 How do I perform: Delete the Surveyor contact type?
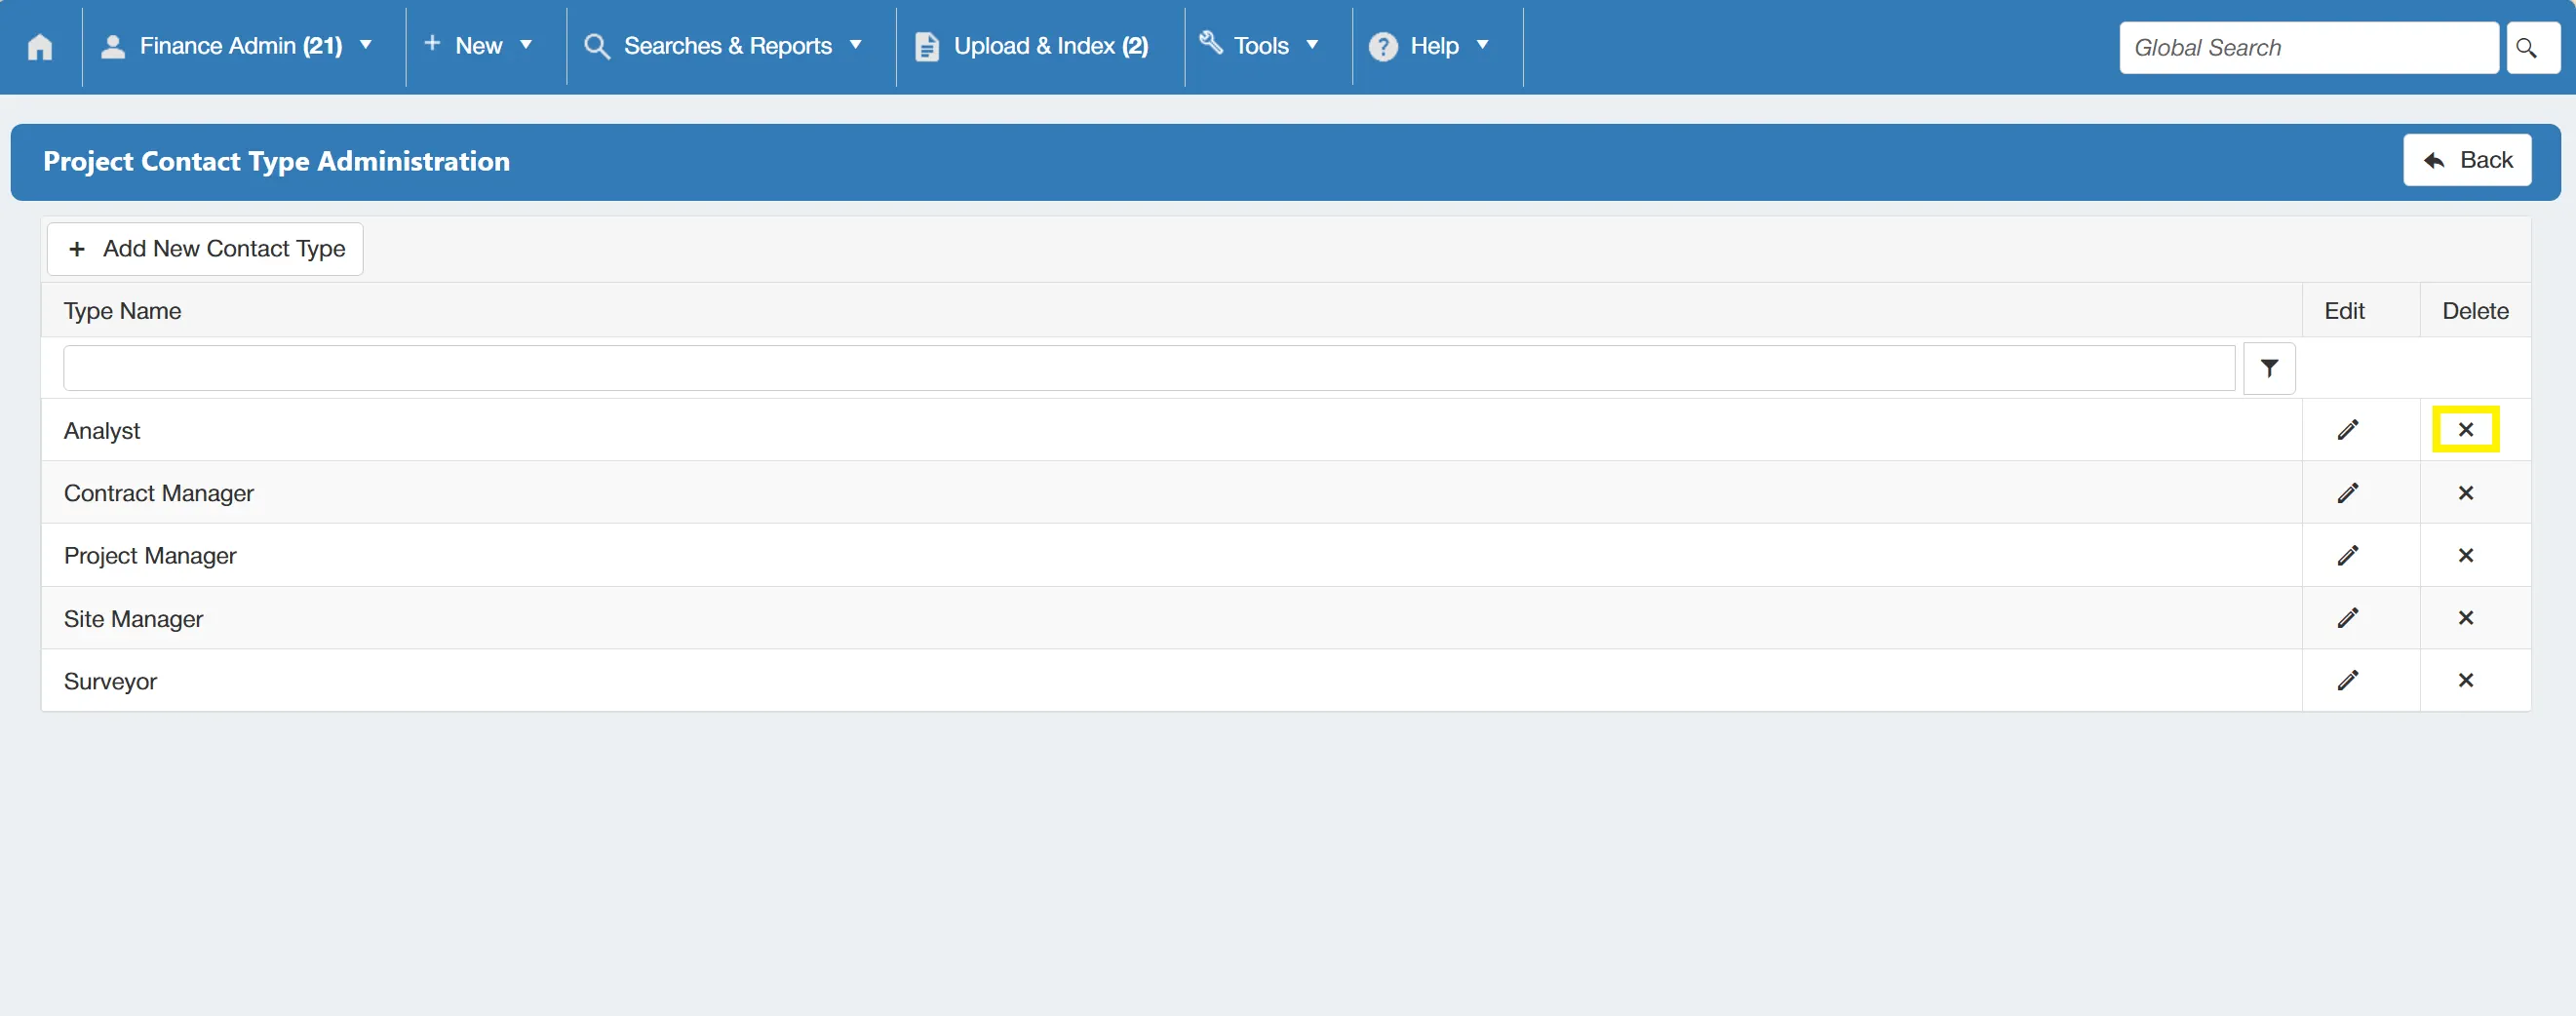2465,680
